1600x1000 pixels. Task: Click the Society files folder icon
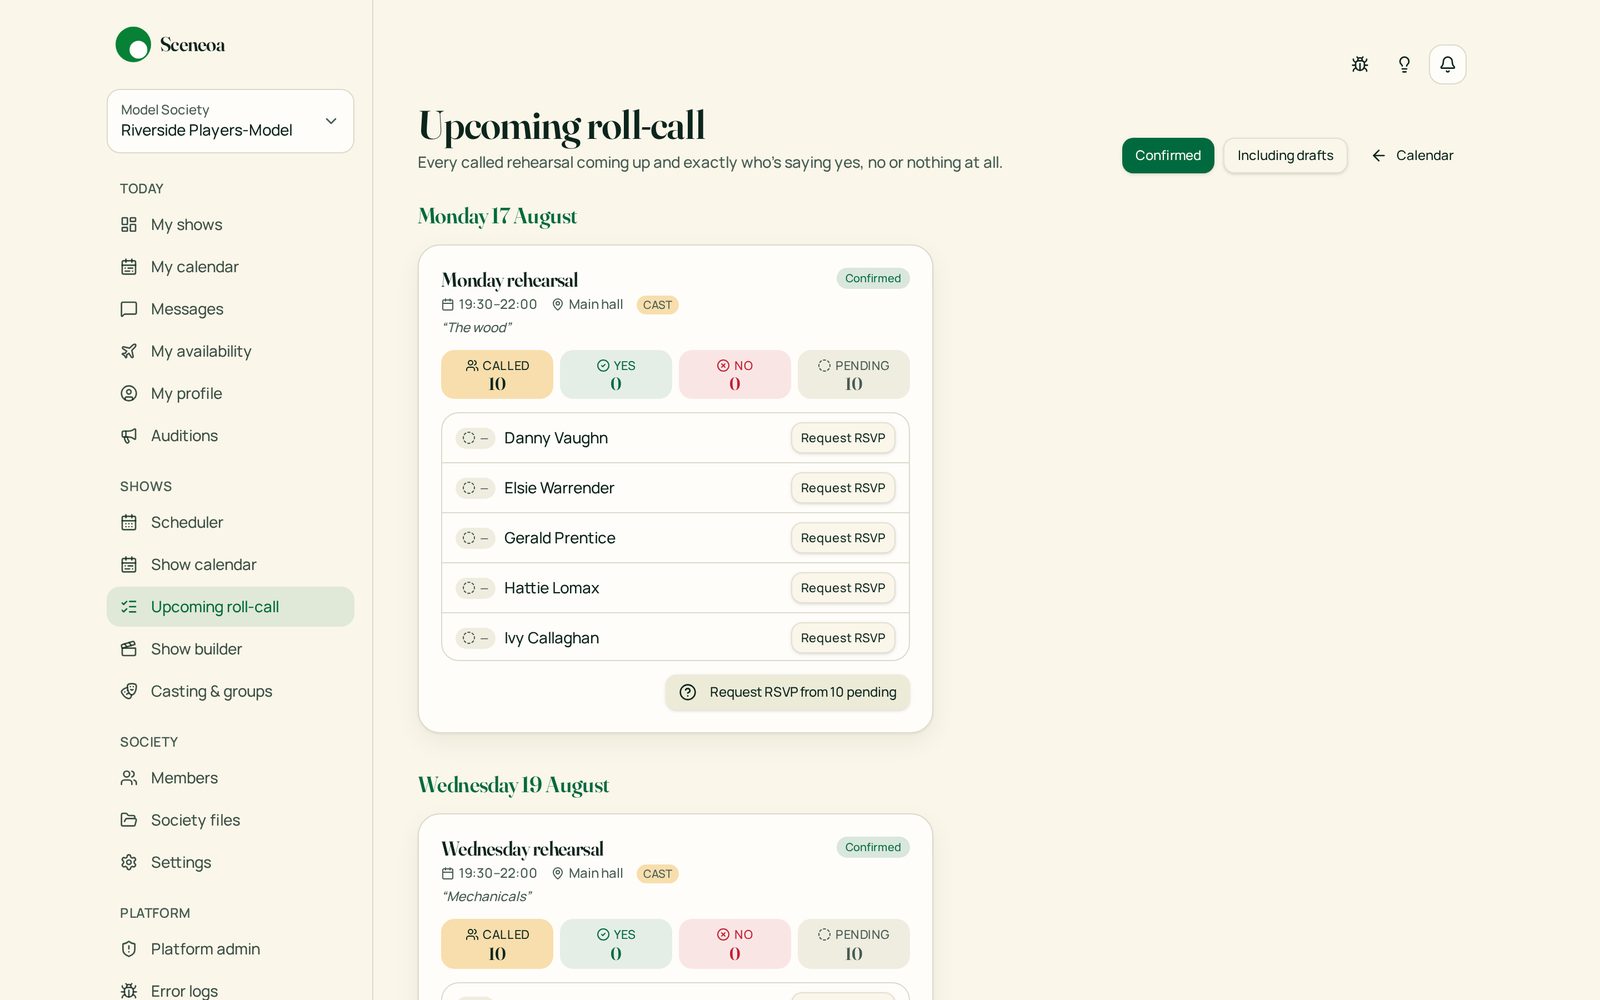(129, 820)
